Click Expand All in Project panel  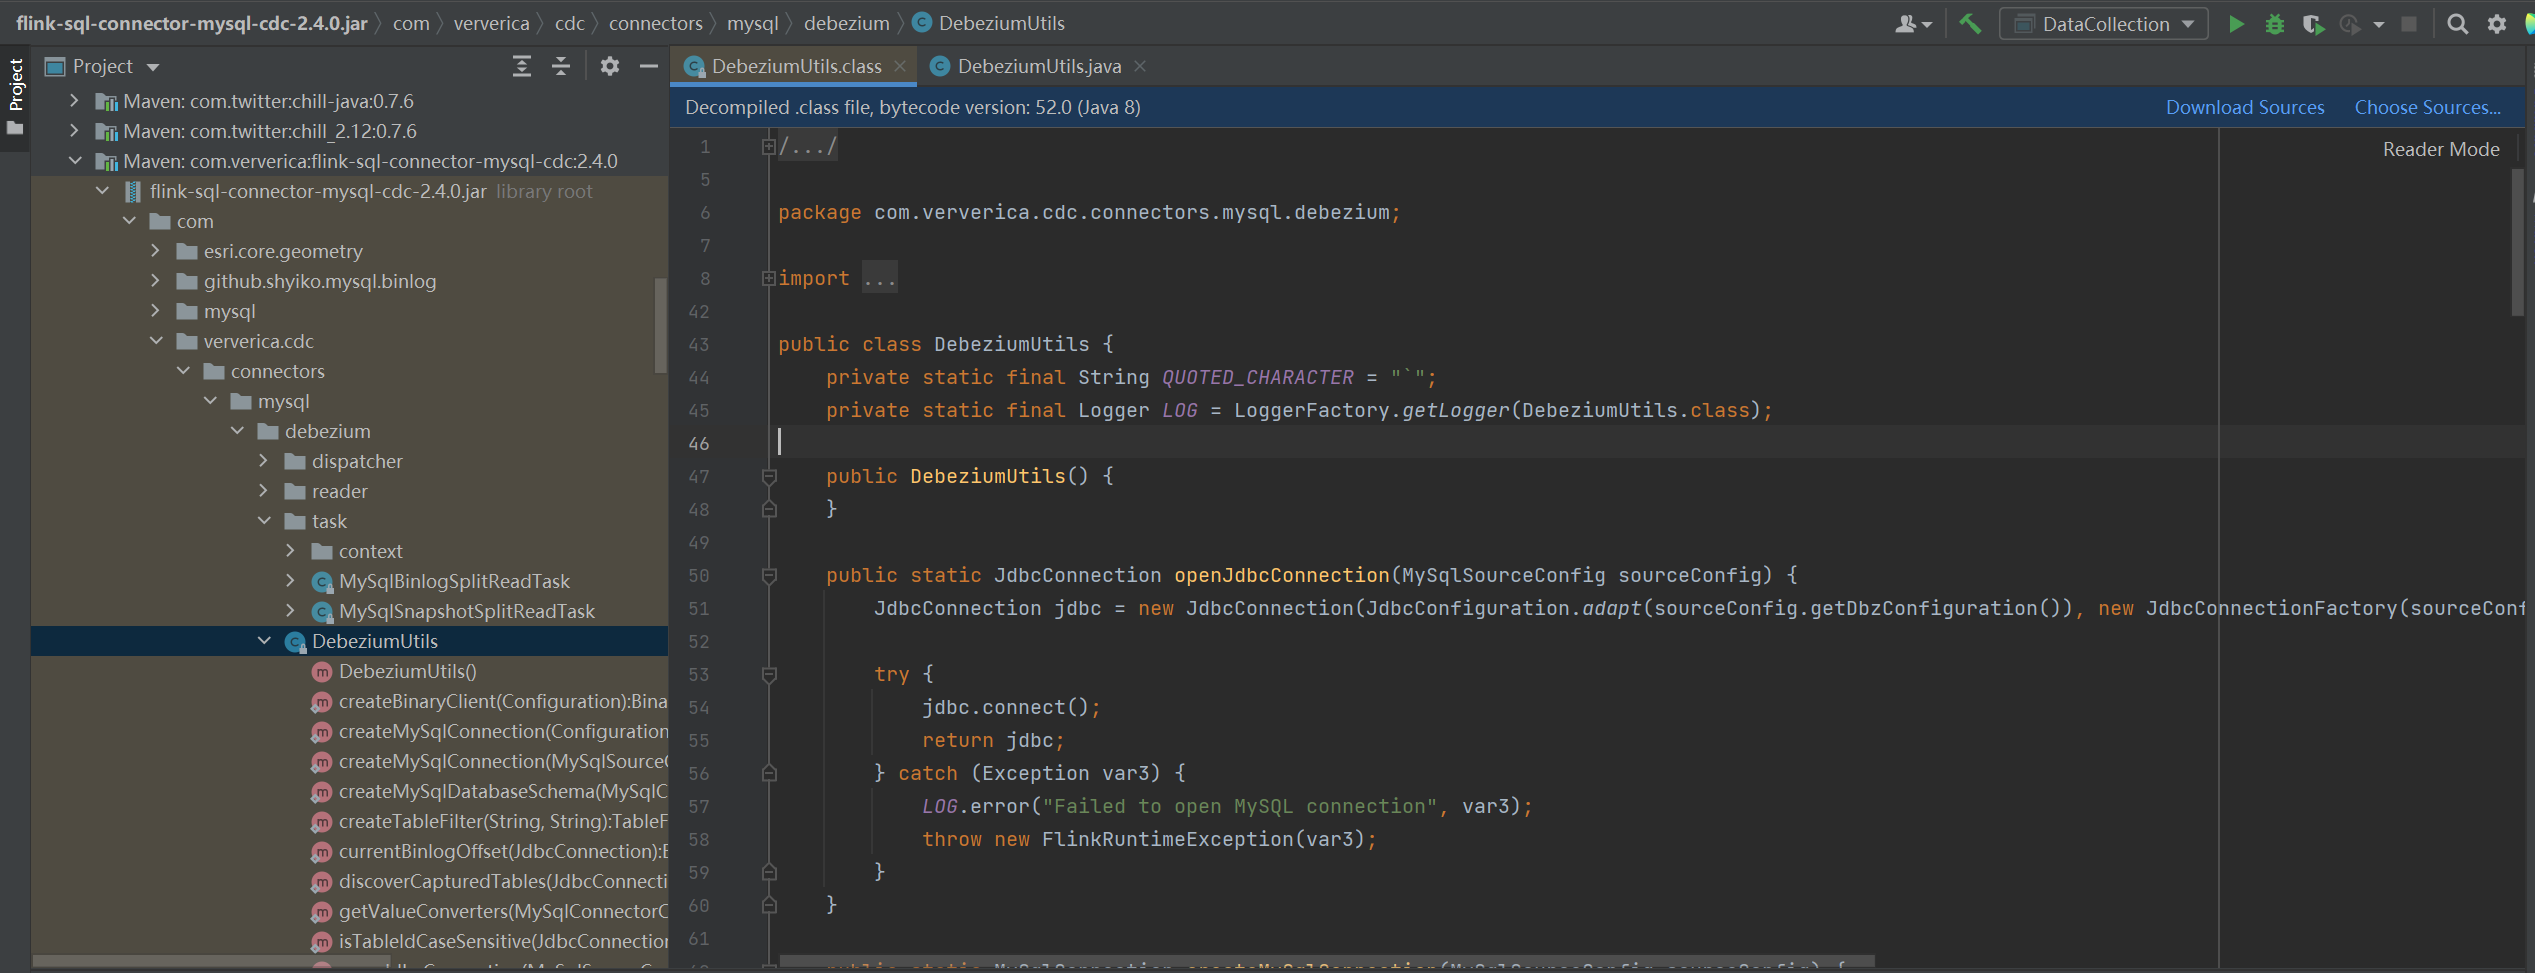click(522, 66)
